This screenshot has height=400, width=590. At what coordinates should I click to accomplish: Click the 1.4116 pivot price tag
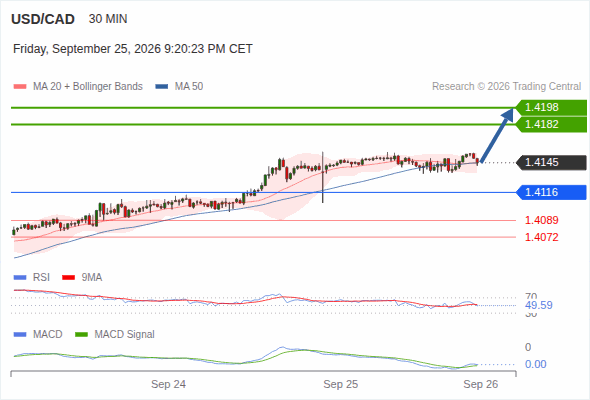551,192
